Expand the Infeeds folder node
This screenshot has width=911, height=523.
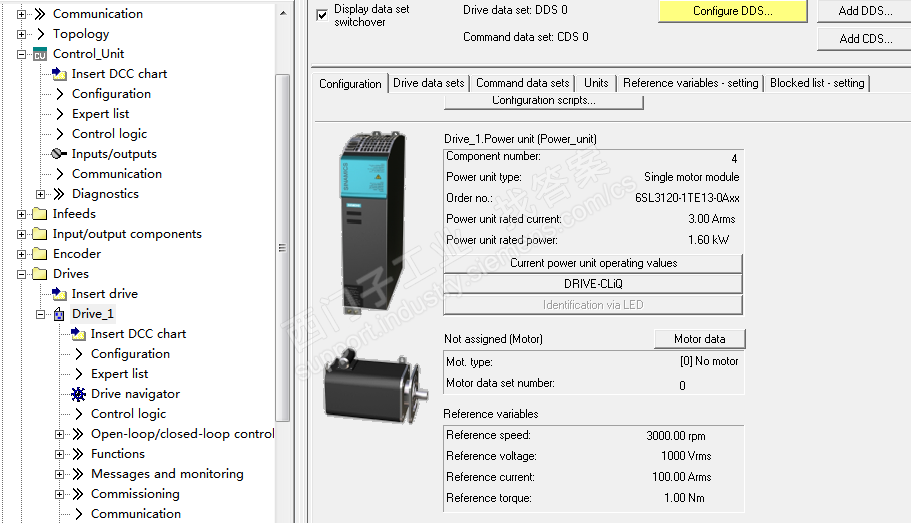(21, 214)
